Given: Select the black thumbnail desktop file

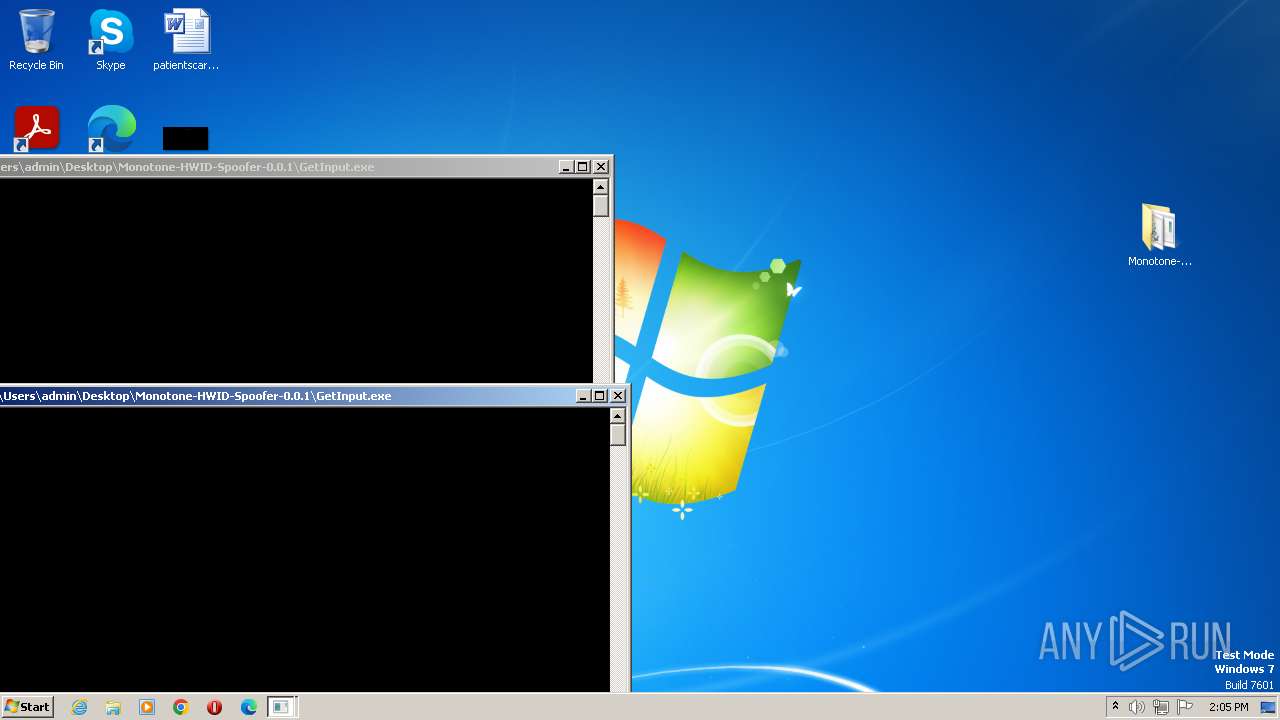Looking at the screenshot, I should tap(185, 139).
